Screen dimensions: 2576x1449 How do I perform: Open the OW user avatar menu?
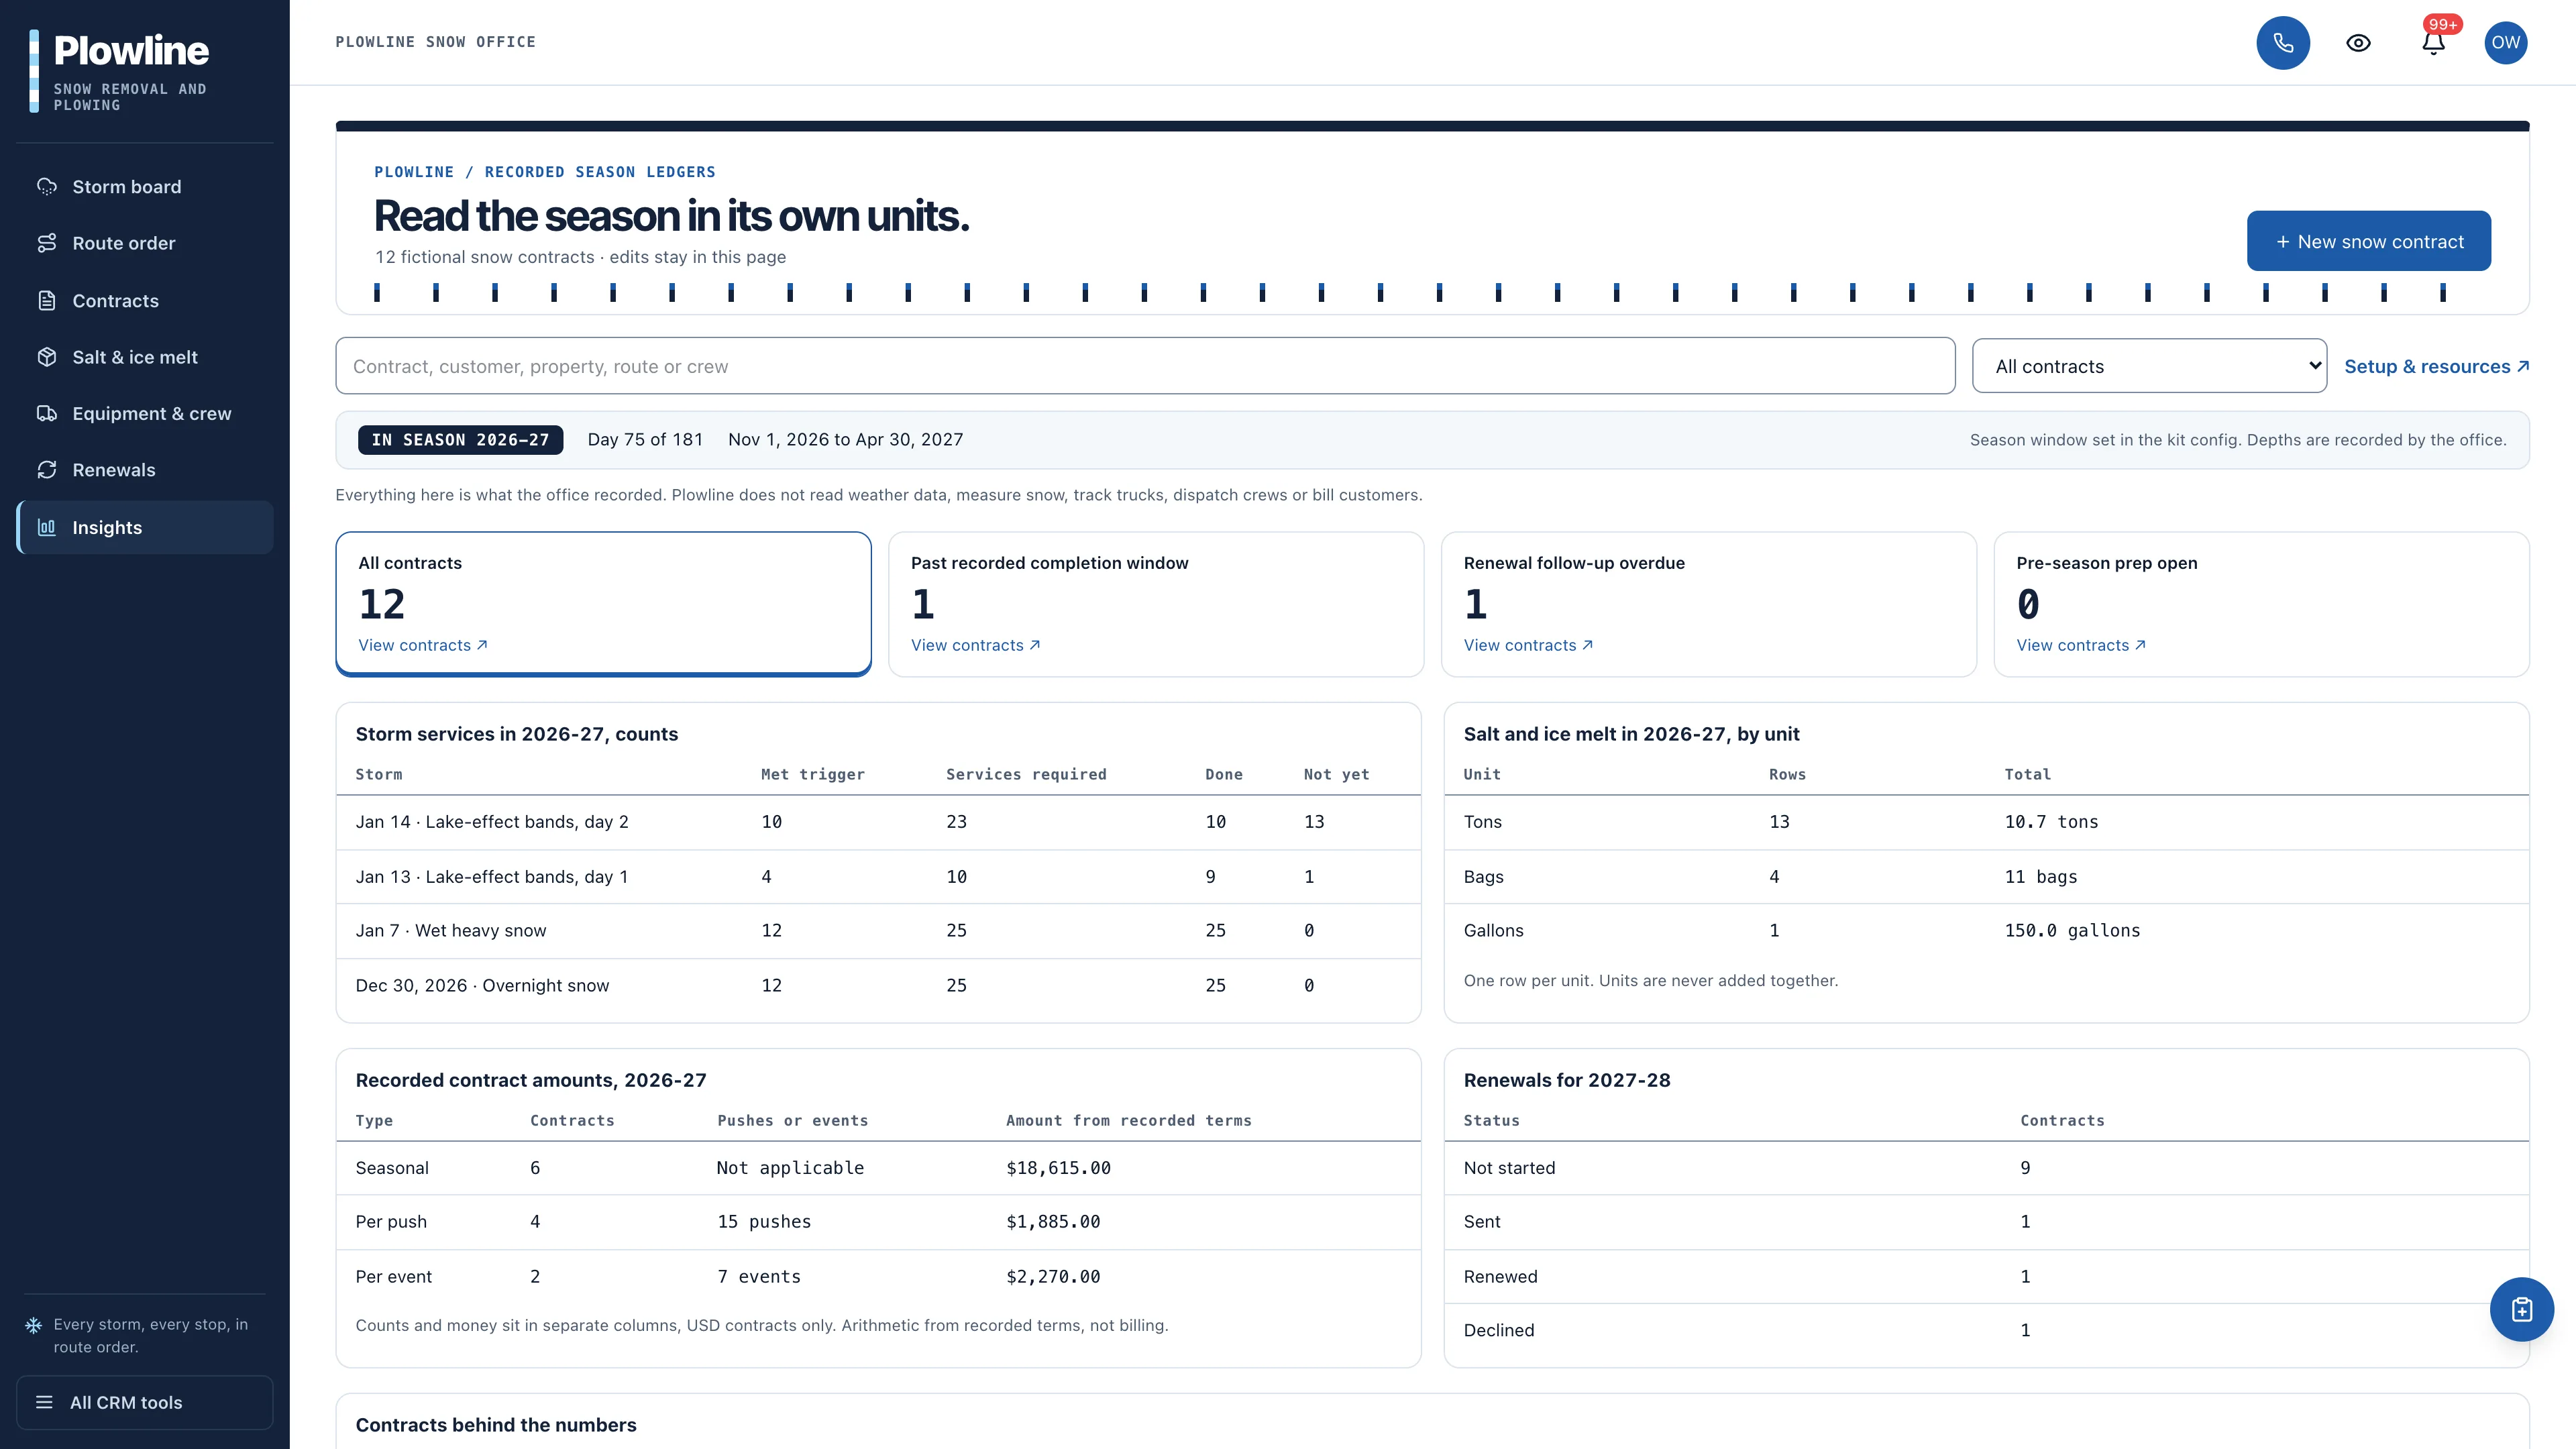[x=2505, y=42]
